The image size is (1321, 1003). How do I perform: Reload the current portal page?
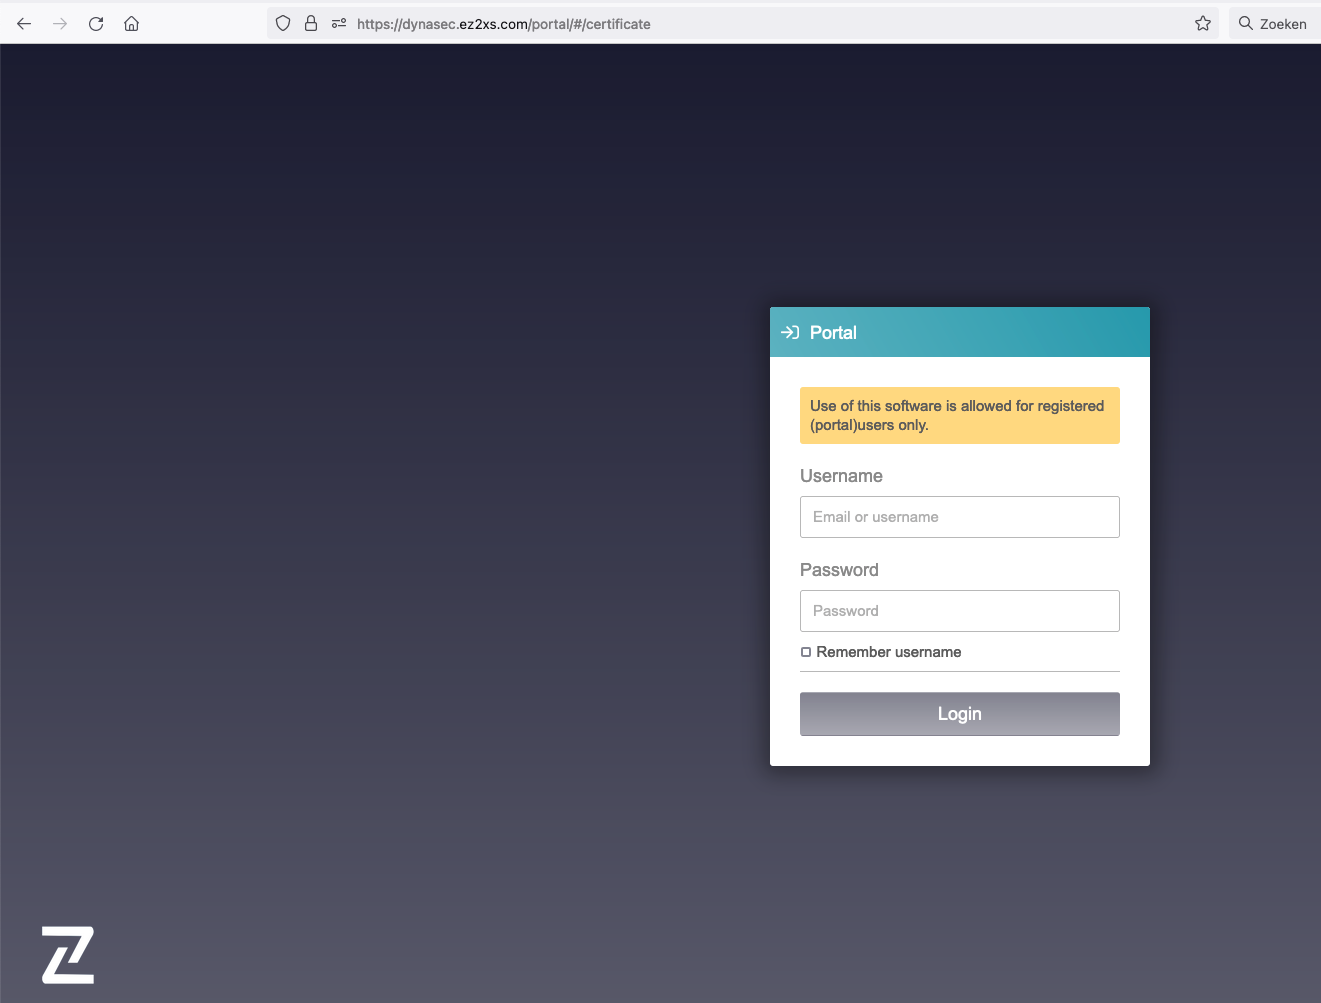click(96, 24)
